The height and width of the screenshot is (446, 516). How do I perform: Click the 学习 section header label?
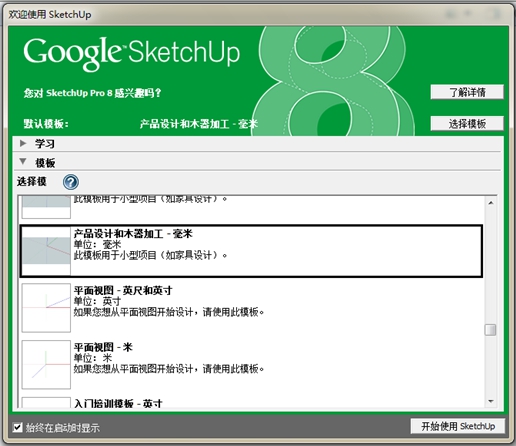45,144
